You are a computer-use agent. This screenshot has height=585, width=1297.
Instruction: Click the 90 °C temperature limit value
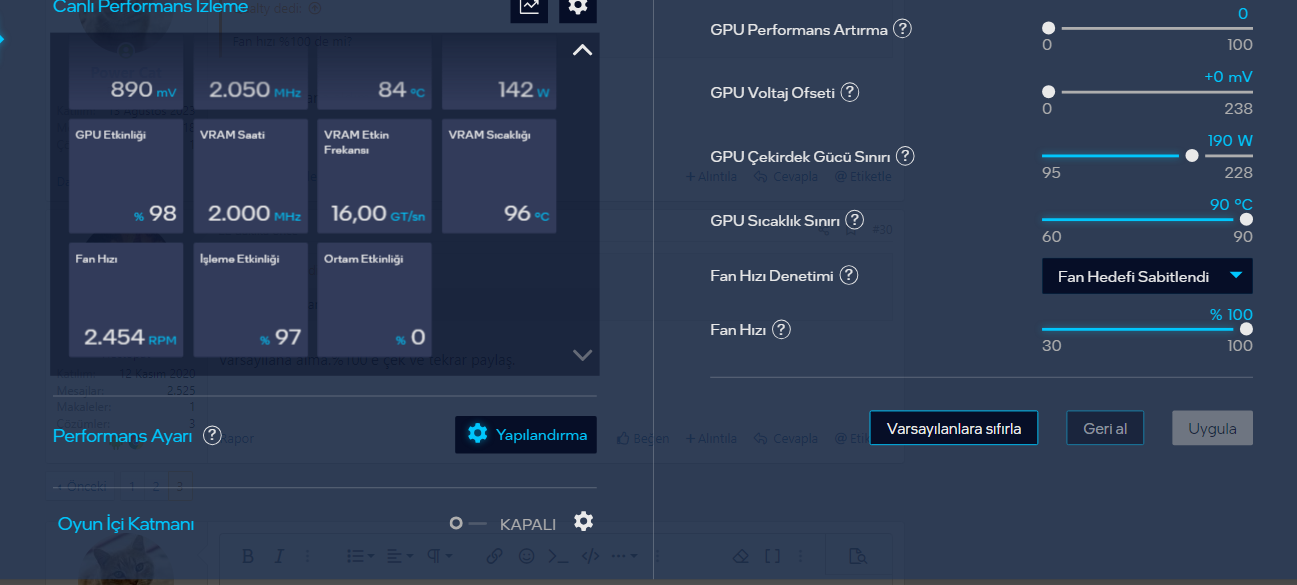1231,204
